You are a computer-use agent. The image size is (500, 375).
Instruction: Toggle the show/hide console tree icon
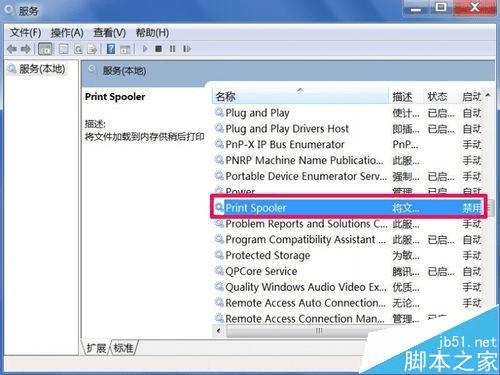click(x=45, y=49)
